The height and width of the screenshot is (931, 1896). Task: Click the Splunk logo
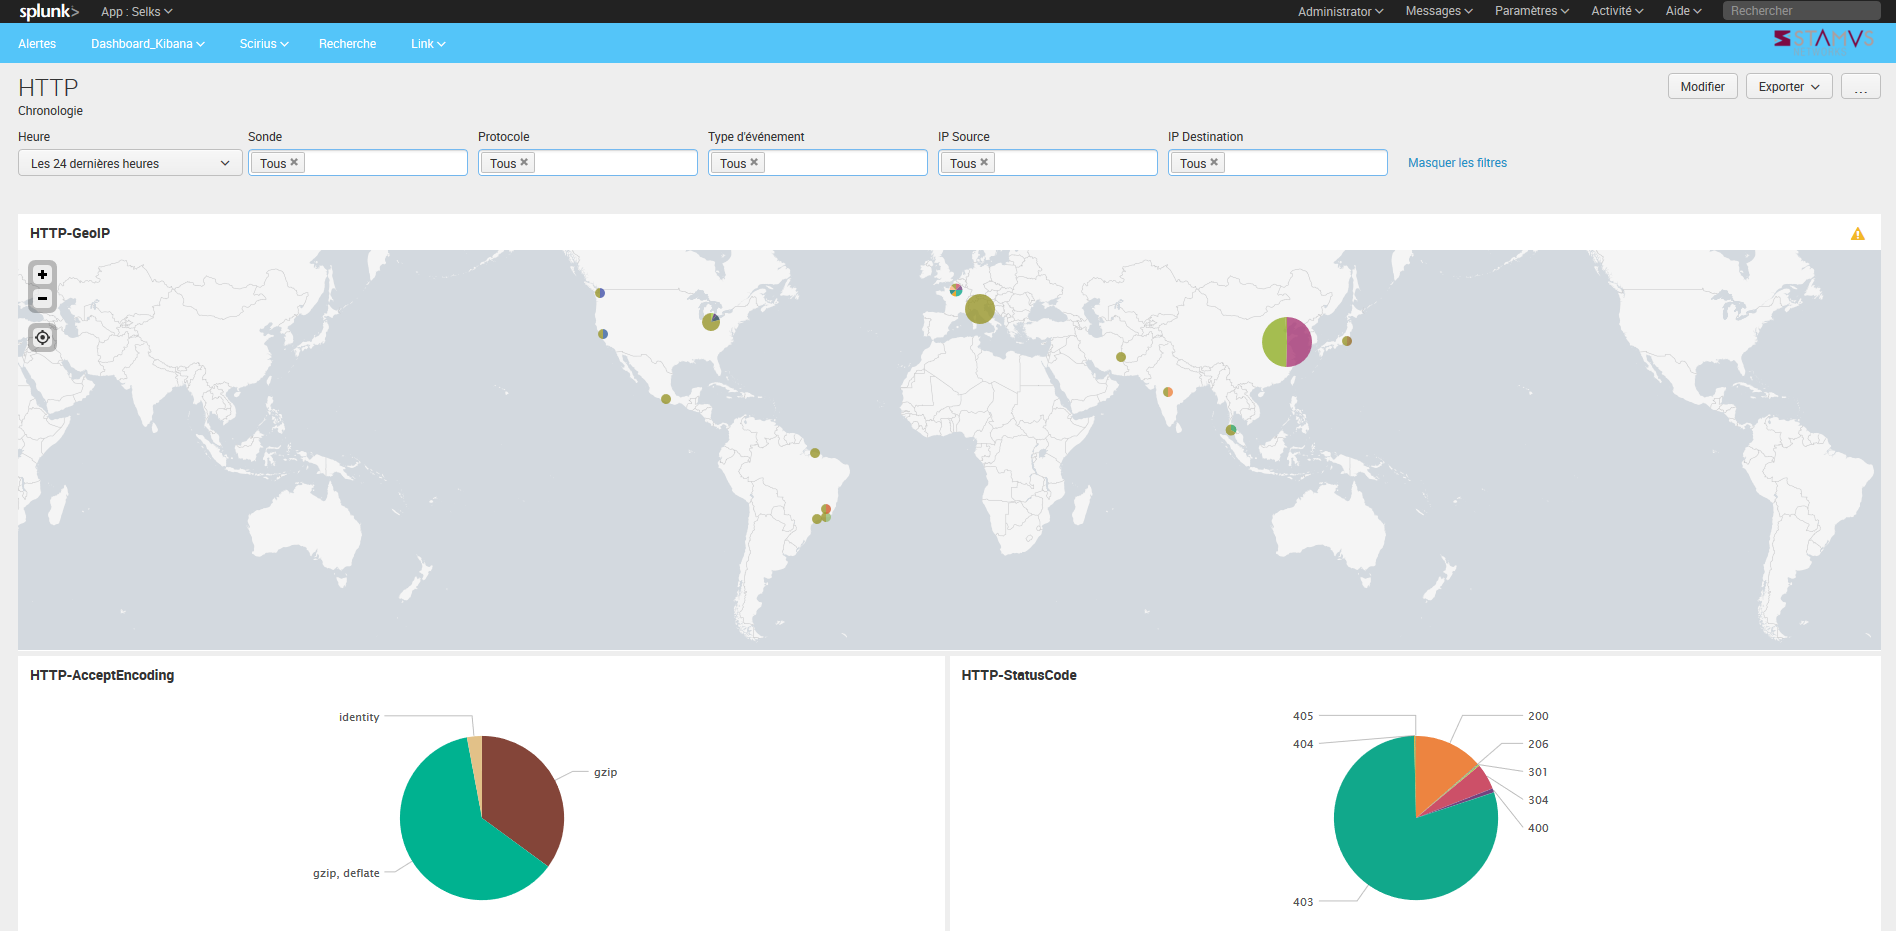pyautogui.click(x=49, y=11)
